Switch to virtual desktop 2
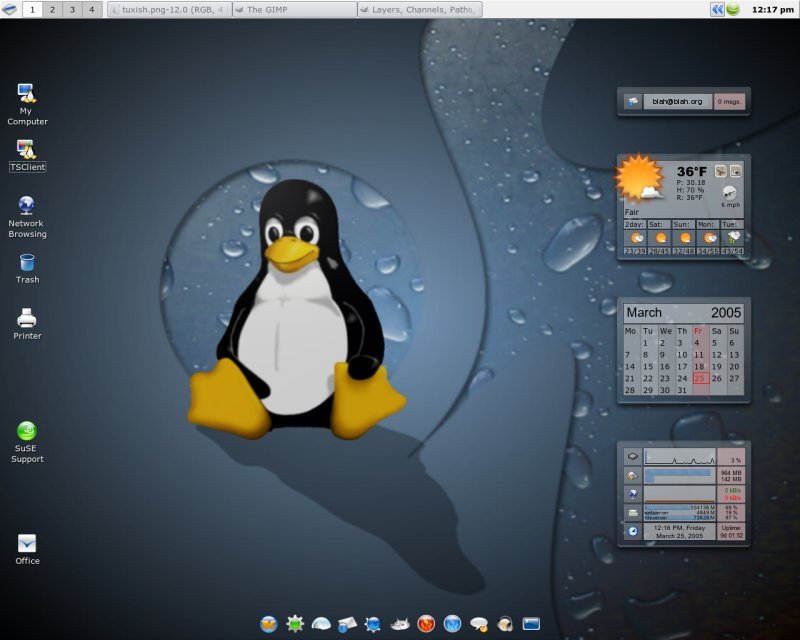 (52, 9)
